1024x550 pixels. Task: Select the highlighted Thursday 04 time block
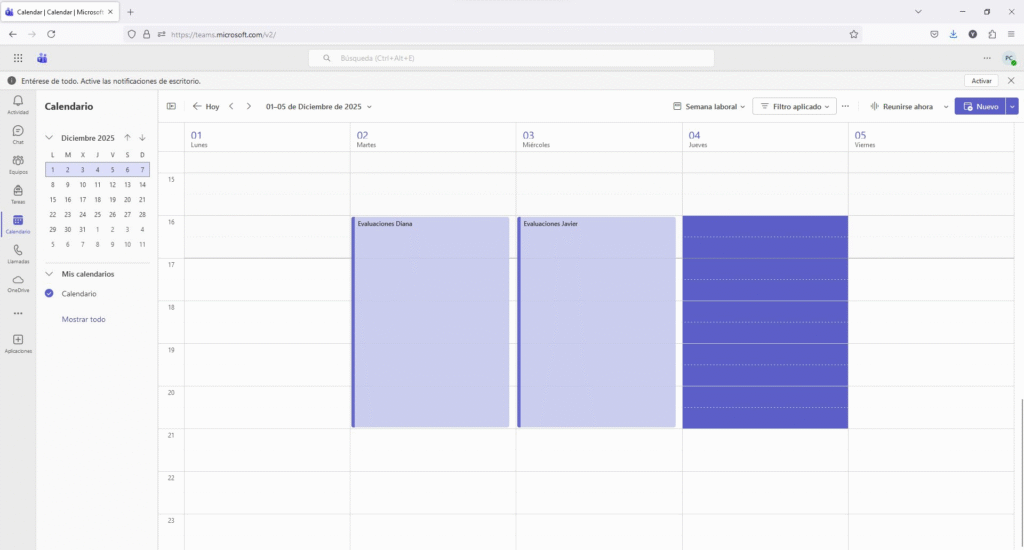pyautogui.click(x=765, y=322)
